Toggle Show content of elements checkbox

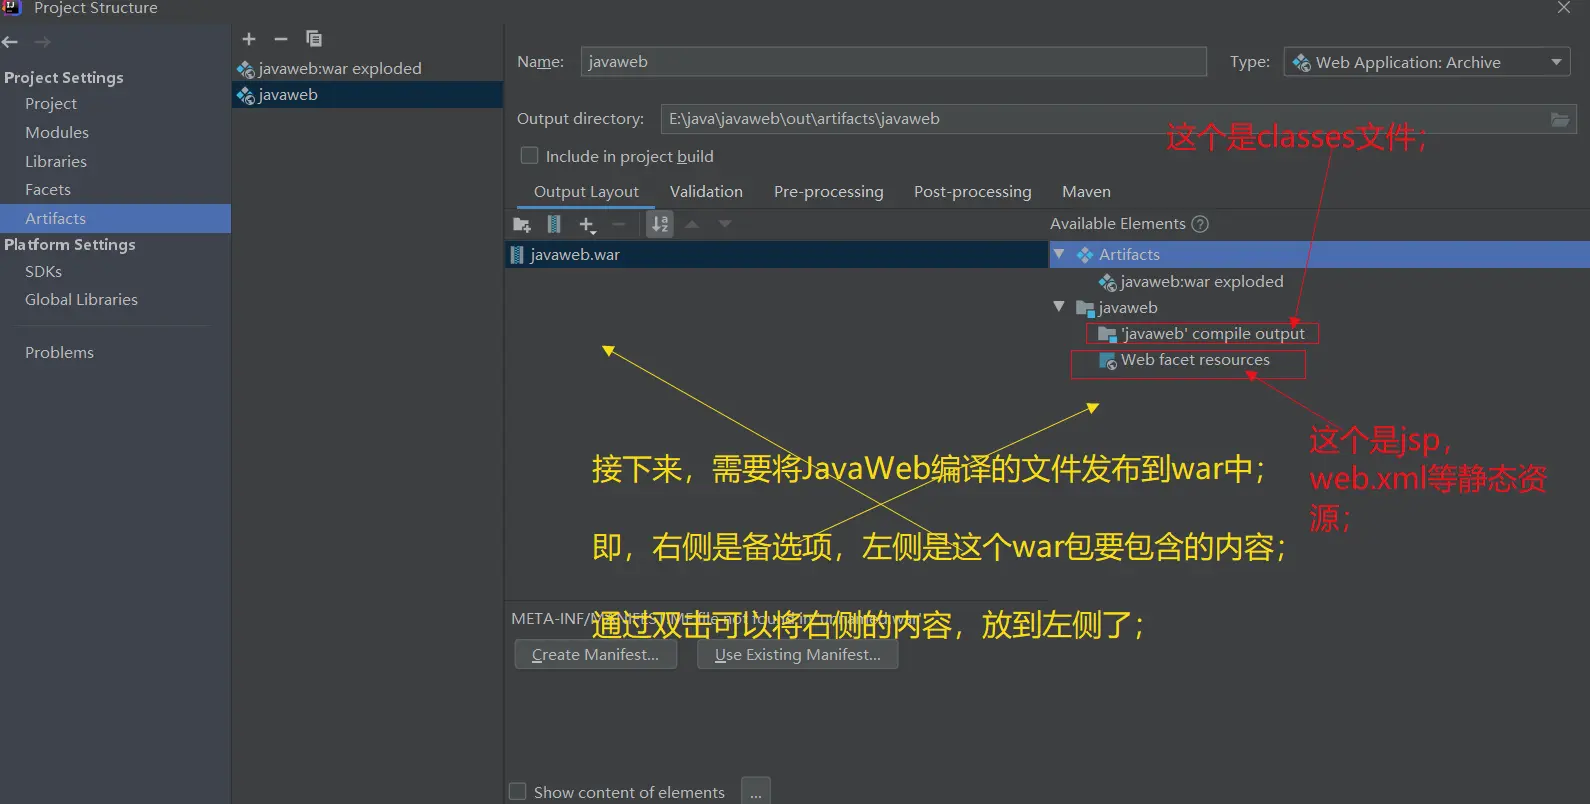[518, 792]
